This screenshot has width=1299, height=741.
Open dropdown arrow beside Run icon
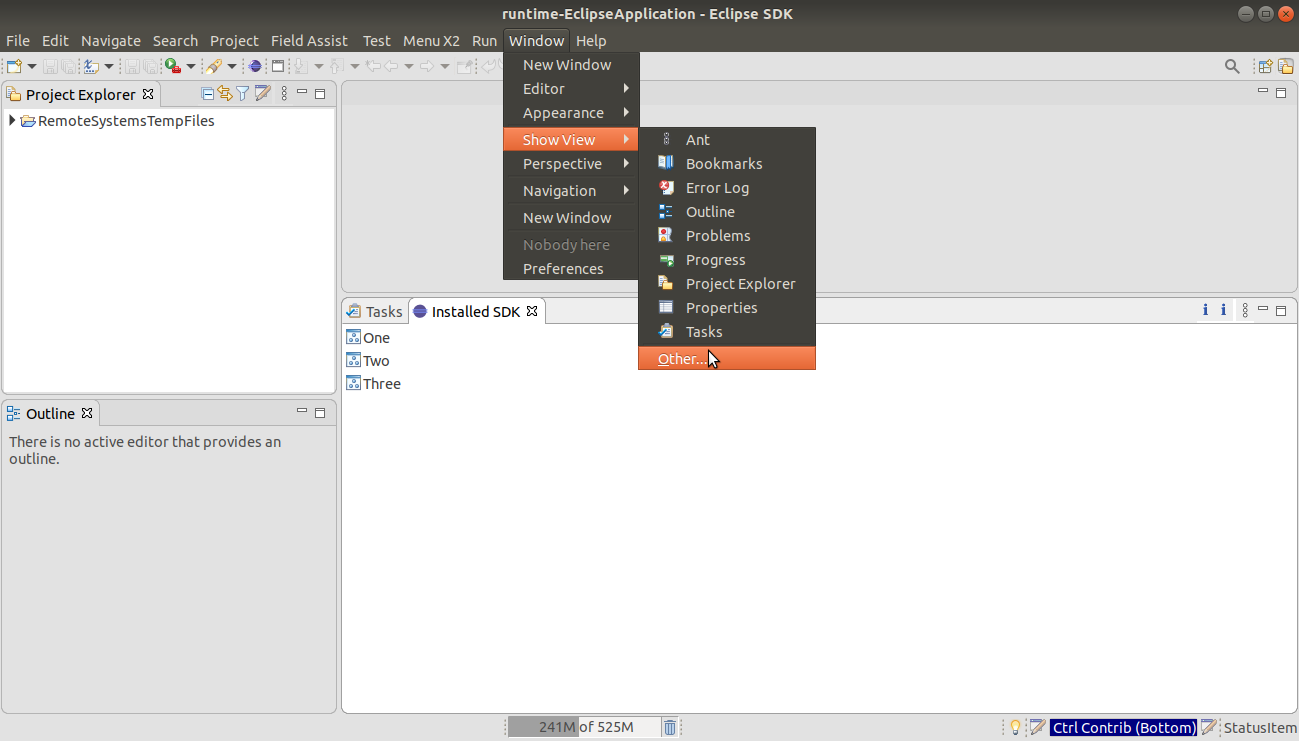pos(191,66)
